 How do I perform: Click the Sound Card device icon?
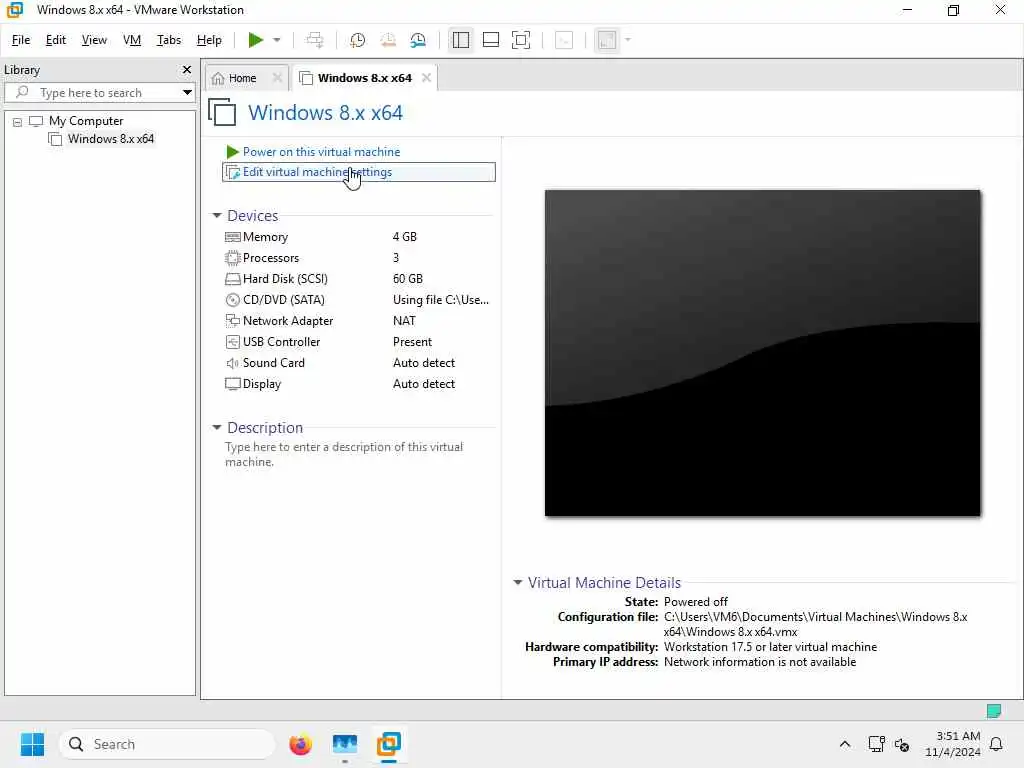click(232, 362)
